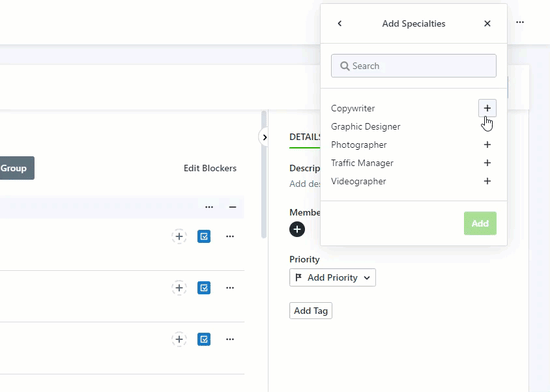Click the Add Tag button

pos(311,311)
